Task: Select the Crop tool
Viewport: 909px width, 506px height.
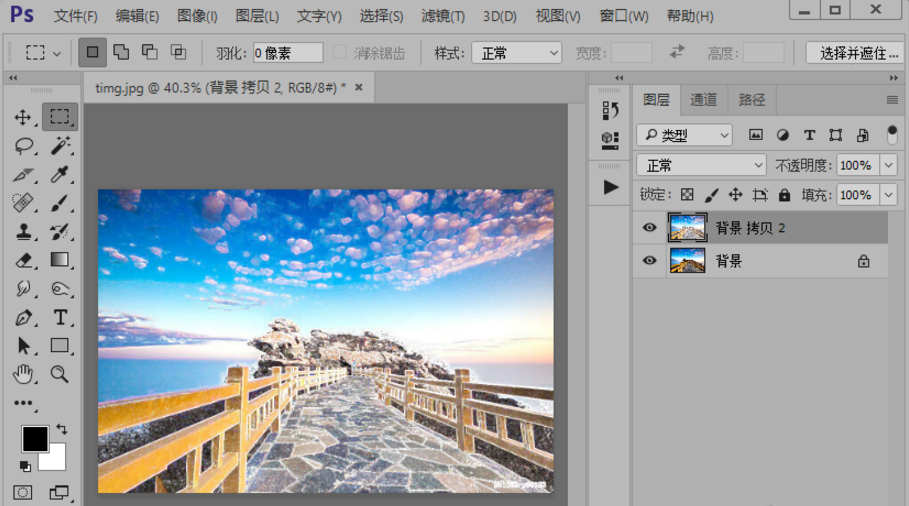Action: (x=23, y=174)
